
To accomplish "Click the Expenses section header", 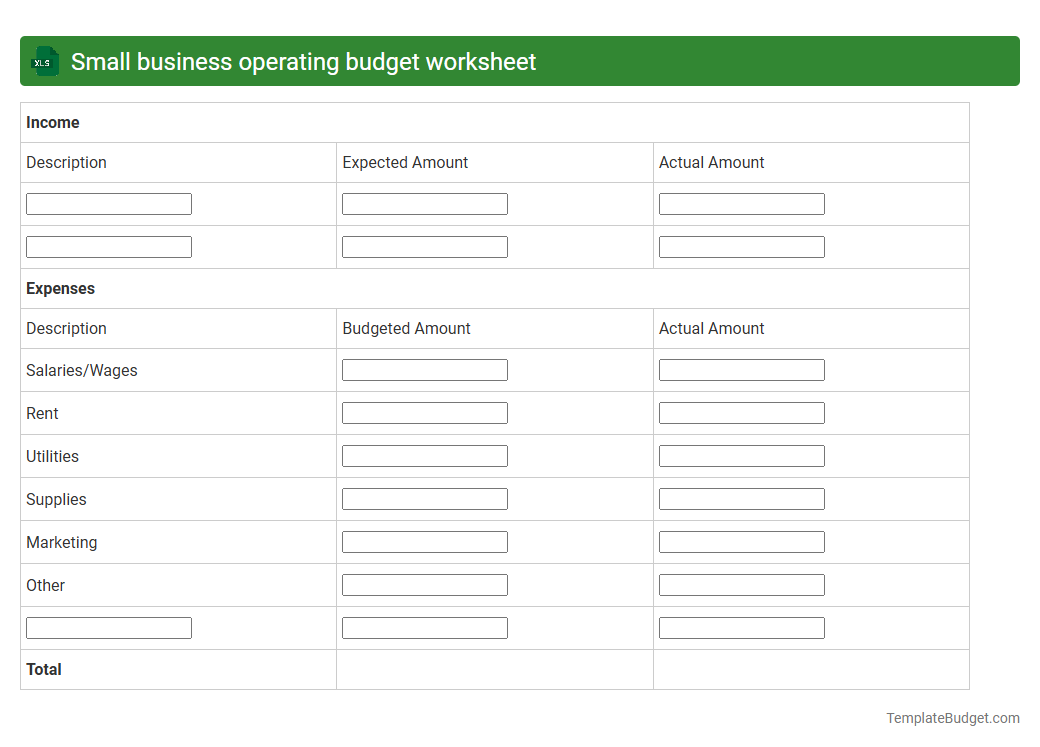I will point(60,288).
